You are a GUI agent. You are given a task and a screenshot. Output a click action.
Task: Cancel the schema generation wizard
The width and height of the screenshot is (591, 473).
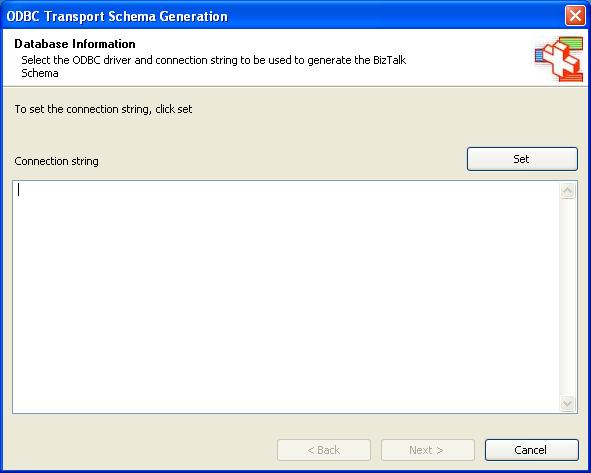tap(531, 450)
